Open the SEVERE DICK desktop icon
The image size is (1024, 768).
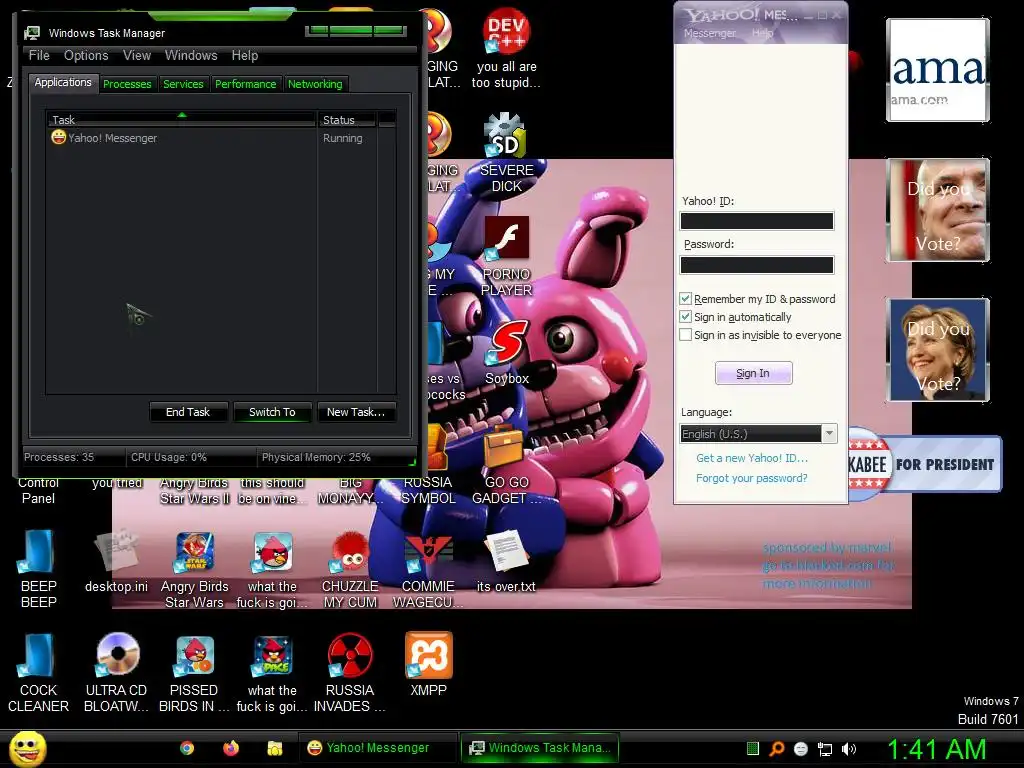tap(506, 136)
